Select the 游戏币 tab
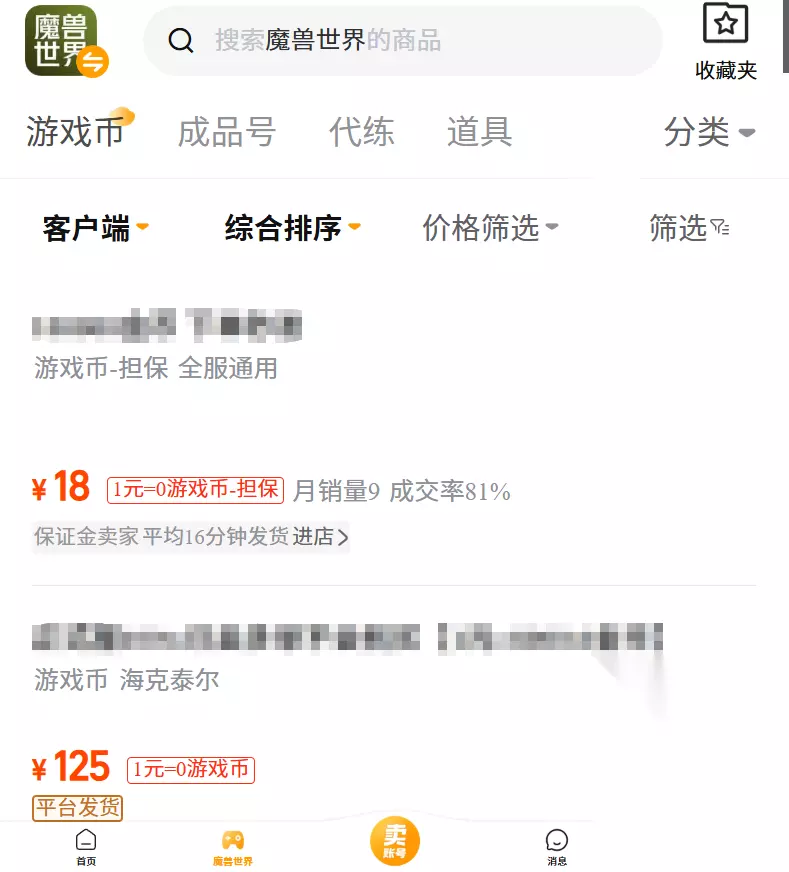 (75, 132)
